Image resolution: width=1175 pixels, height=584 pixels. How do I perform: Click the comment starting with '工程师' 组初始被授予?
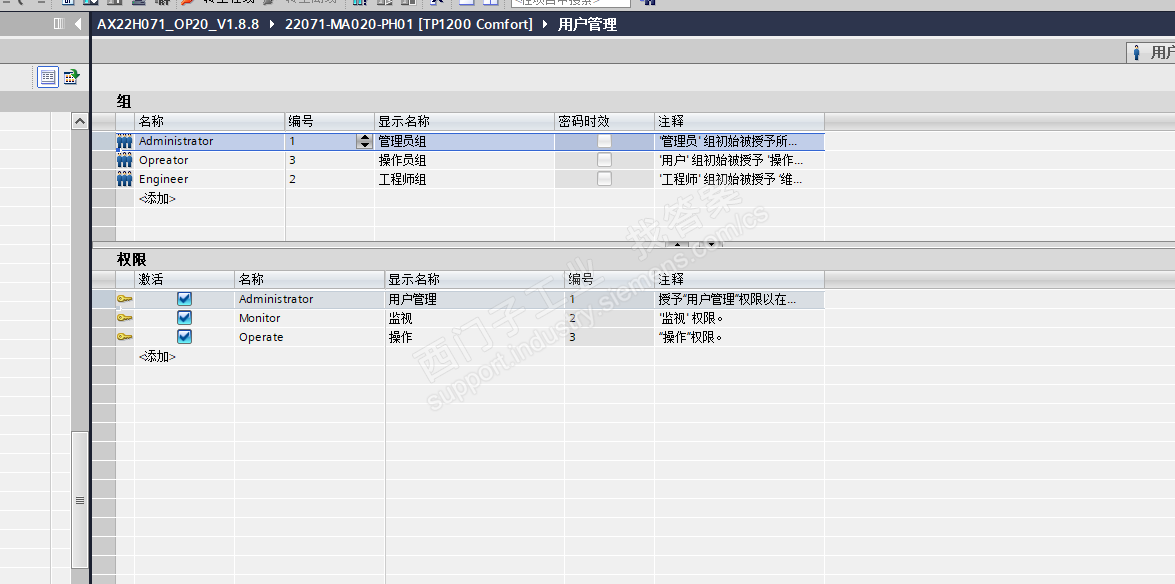(740, 179)
